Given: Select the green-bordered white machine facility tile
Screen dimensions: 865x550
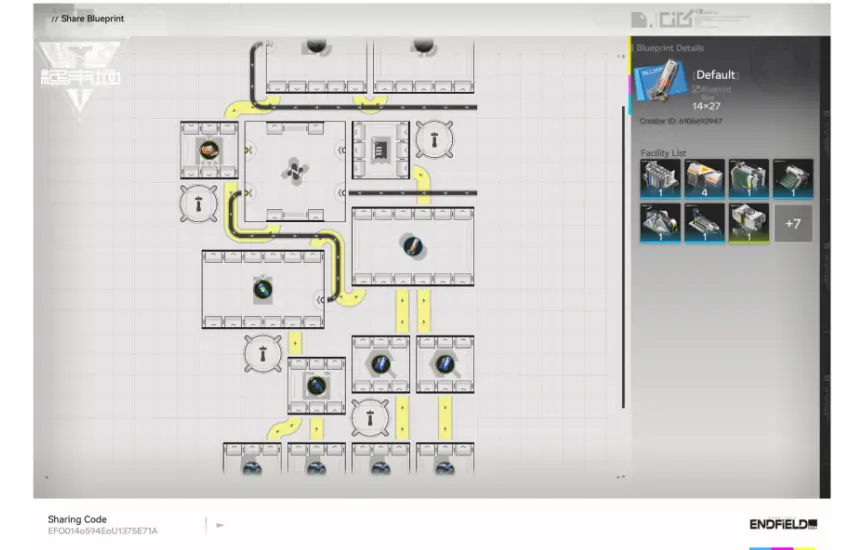Looking at the screenshot, I should pos(749,223).
